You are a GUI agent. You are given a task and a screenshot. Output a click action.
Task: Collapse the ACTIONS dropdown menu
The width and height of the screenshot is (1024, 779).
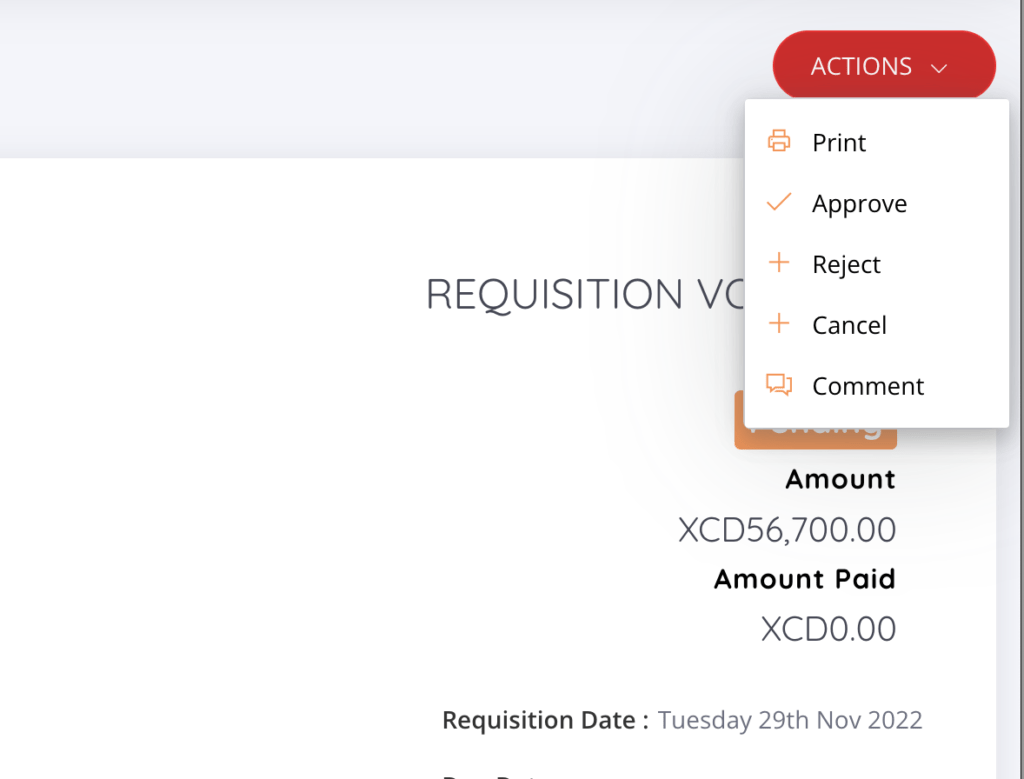click(883, 64)
